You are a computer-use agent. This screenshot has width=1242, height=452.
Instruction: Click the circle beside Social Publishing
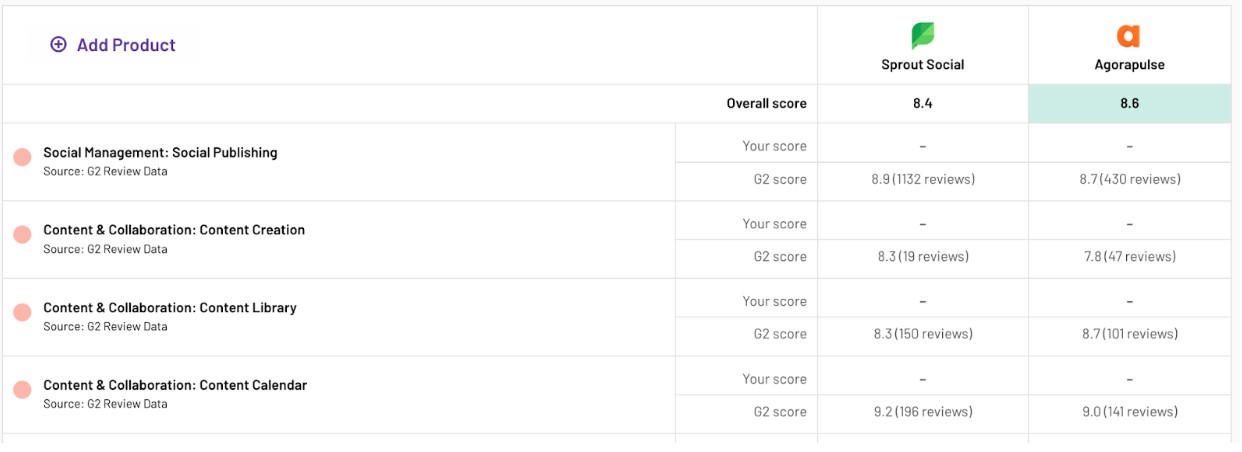22,158
